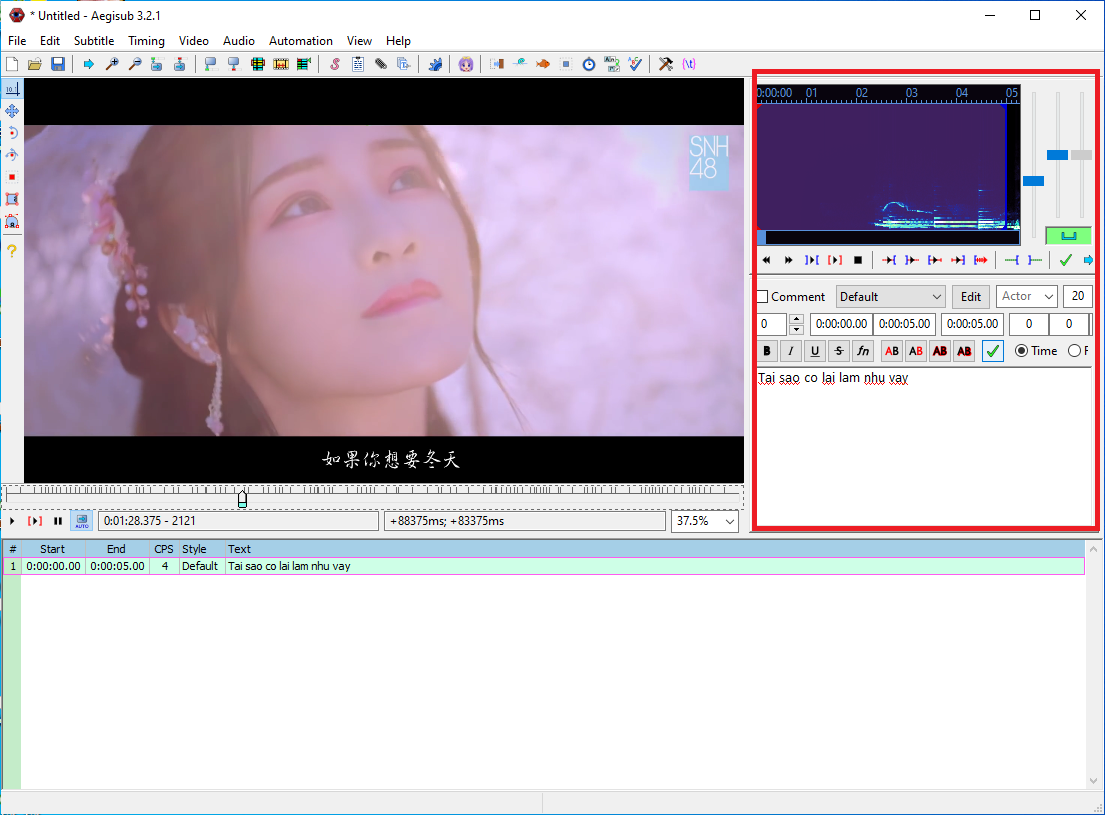Click the video seek bar slider handle
Viewport: 1105px width, 815px height.
pos(242,498)
